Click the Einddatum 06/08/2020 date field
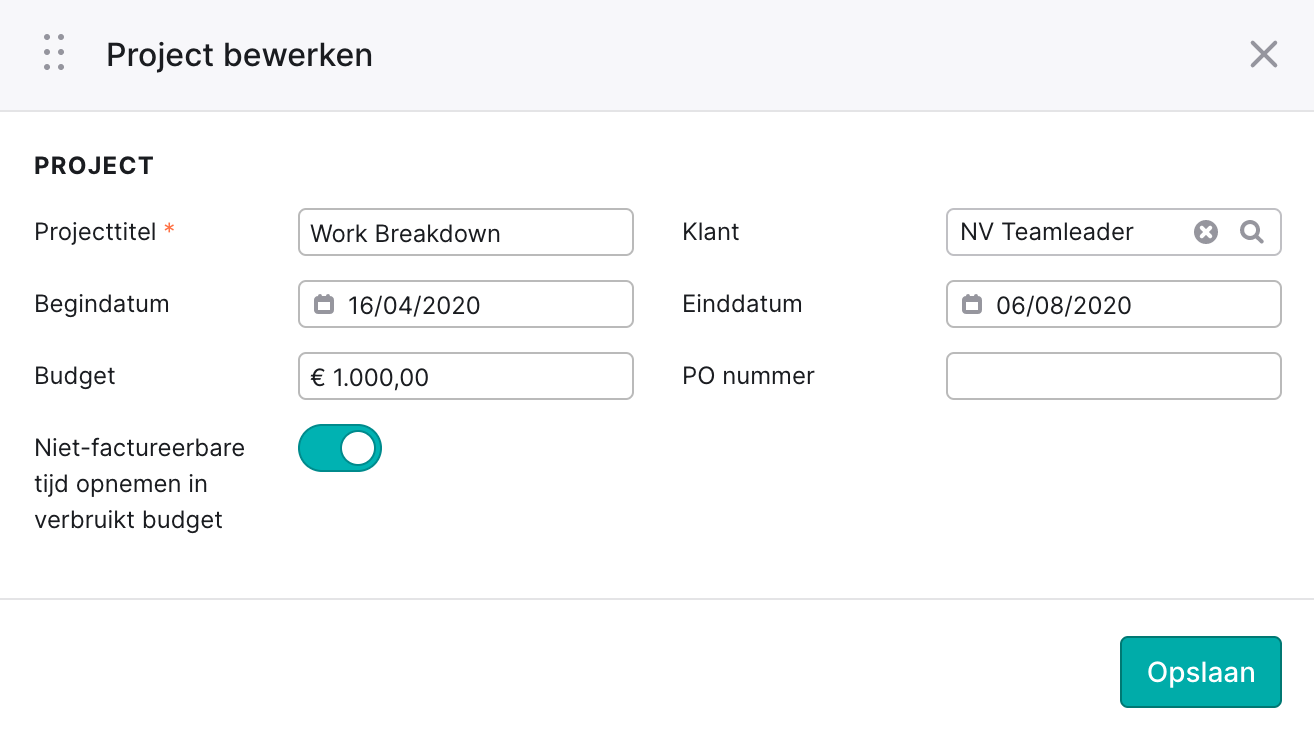The height and width of the screenshot is (740, 1314). (x=1114, y=304)
